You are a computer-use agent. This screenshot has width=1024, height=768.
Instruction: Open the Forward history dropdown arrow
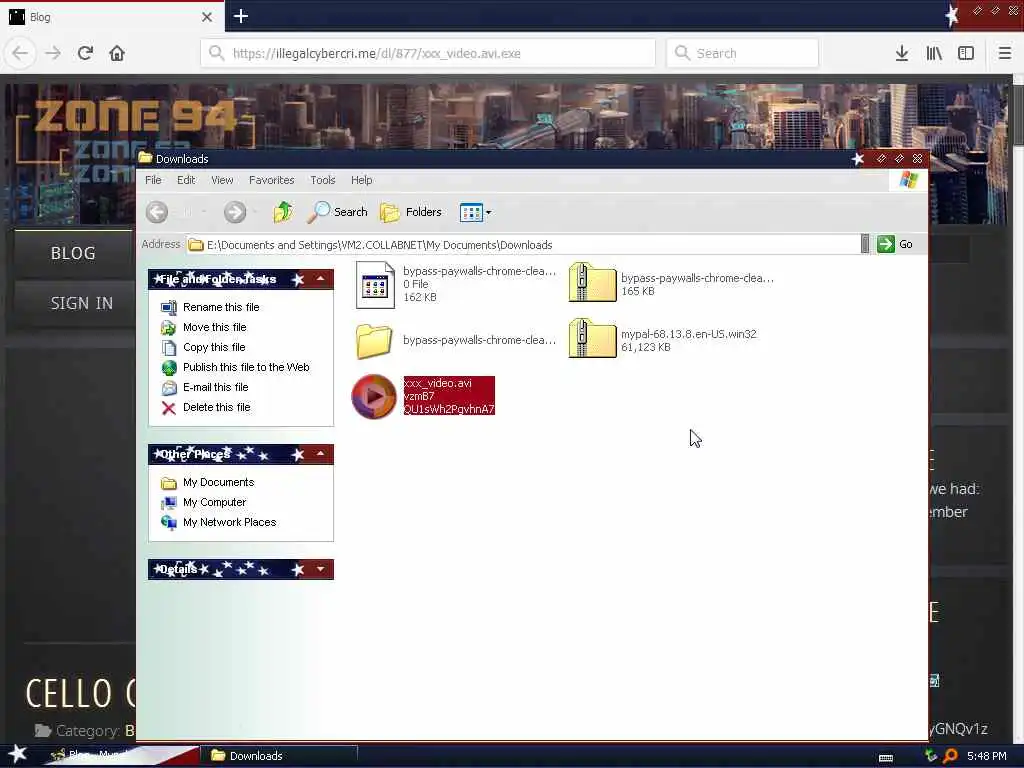(256, 212)
